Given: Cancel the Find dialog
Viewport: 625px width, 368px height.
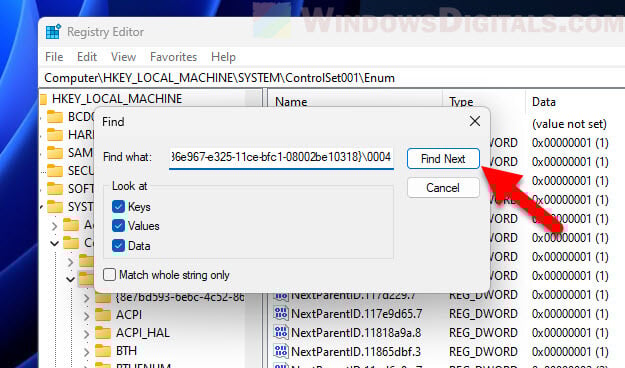Looking at the screenshot, I should click(x=443, y=187).
